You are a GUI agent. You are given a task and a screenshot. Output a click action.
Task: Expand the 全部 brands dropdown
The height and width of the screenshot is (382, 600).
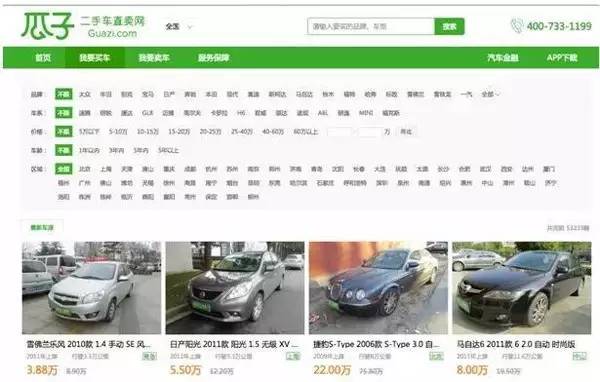[490, 94]
